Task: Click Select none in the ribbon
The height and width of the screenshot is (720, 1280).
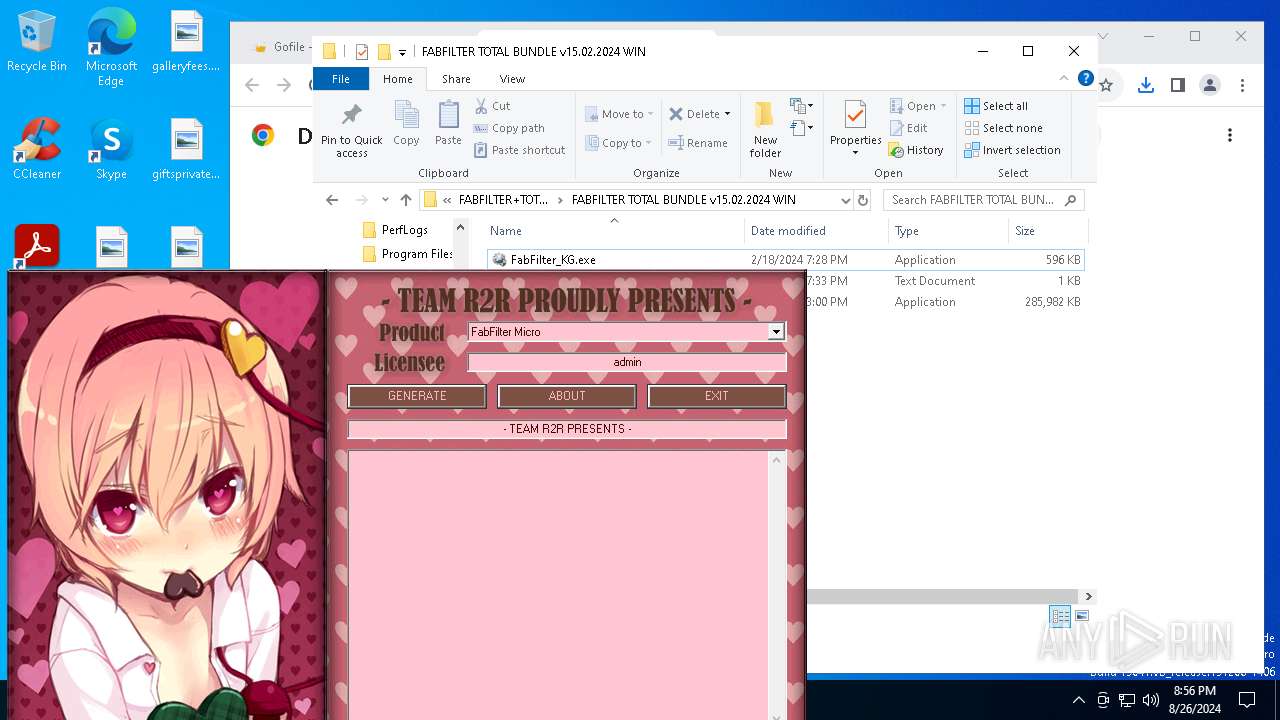Action: (x=1003, y=128)
